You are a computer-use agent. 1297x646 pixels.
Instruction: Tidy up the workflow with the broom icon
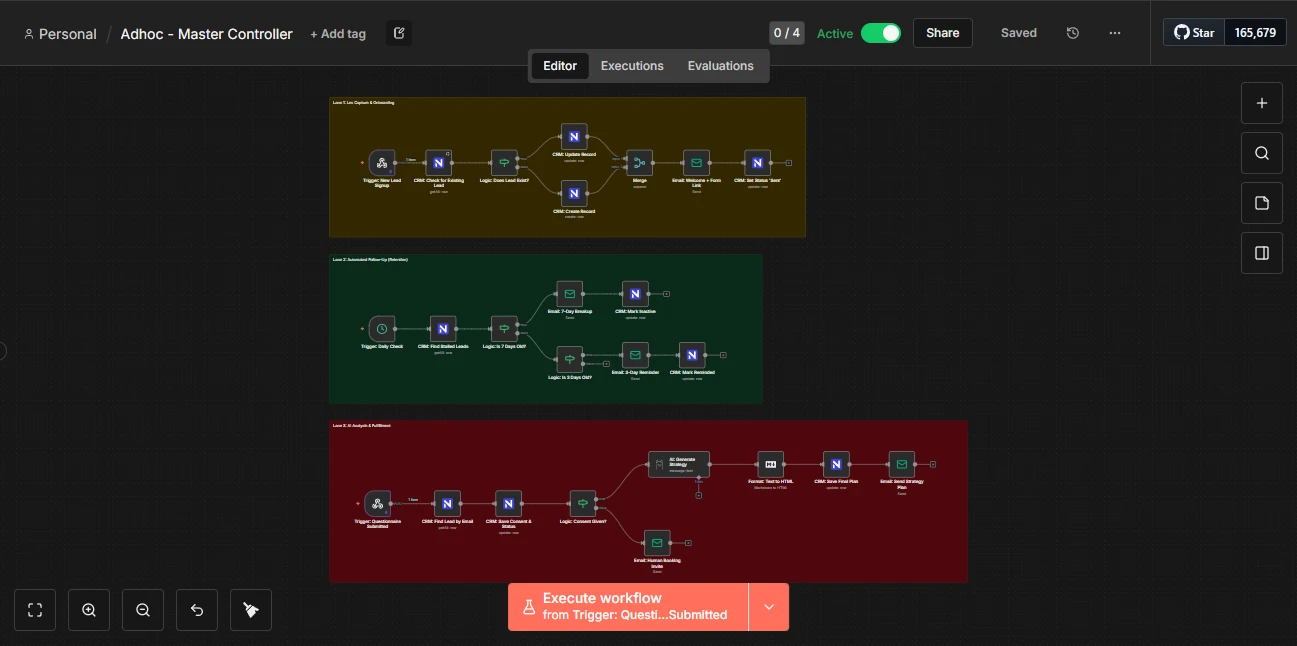(250, 609)
